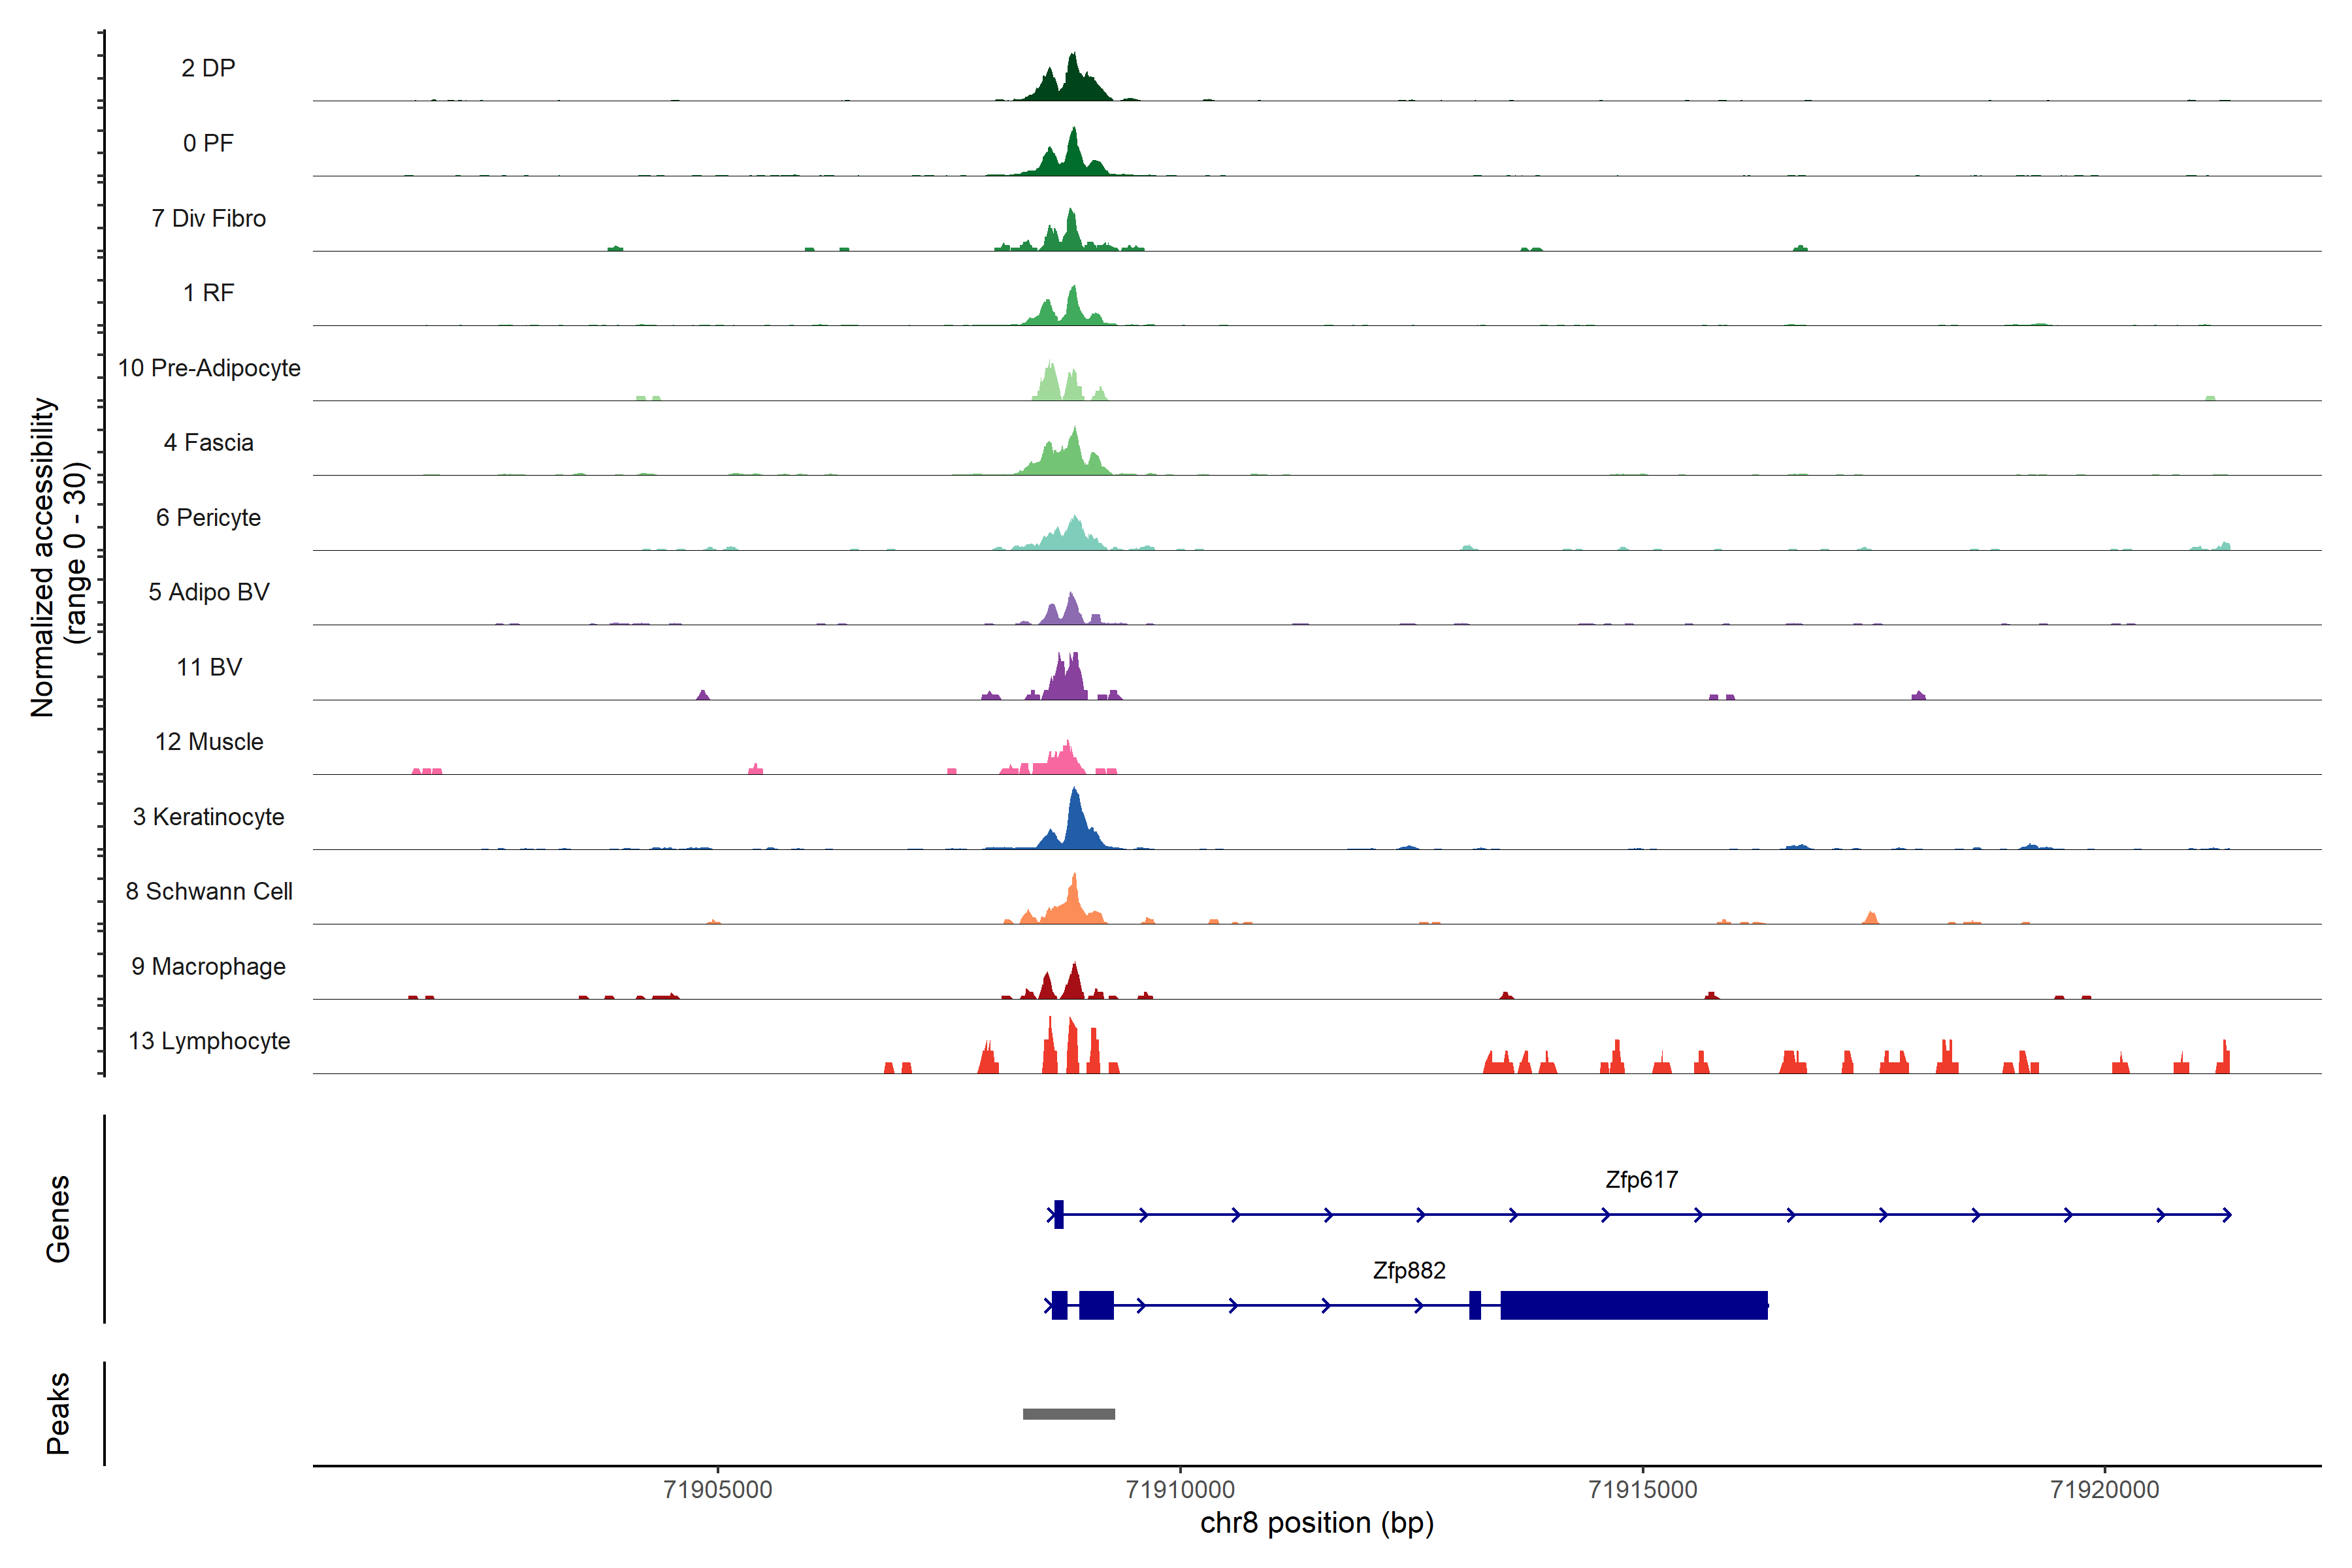Click the 3 Keratinocyte blue peak
The height and width of the screenshot is (1568, 2352).
1076,825
